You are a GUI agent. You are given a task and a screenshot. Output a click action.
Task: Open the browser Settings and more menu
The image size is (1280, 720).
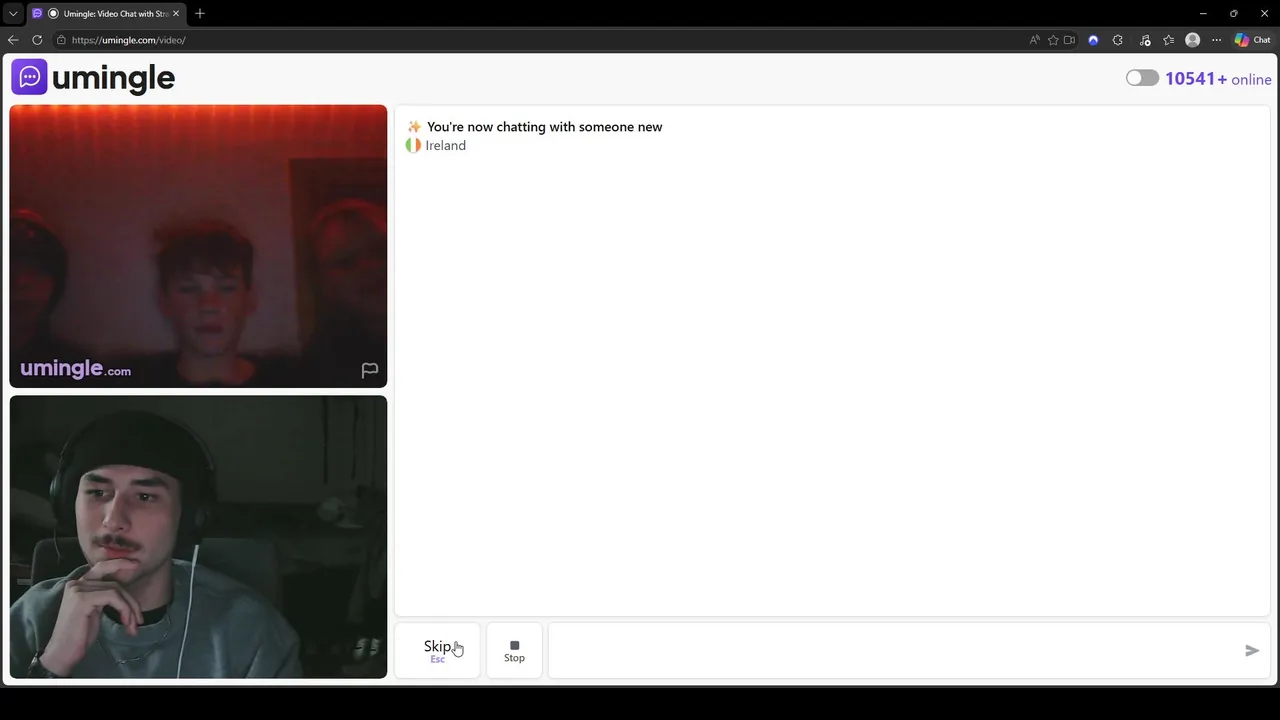tap(1216, 40)
